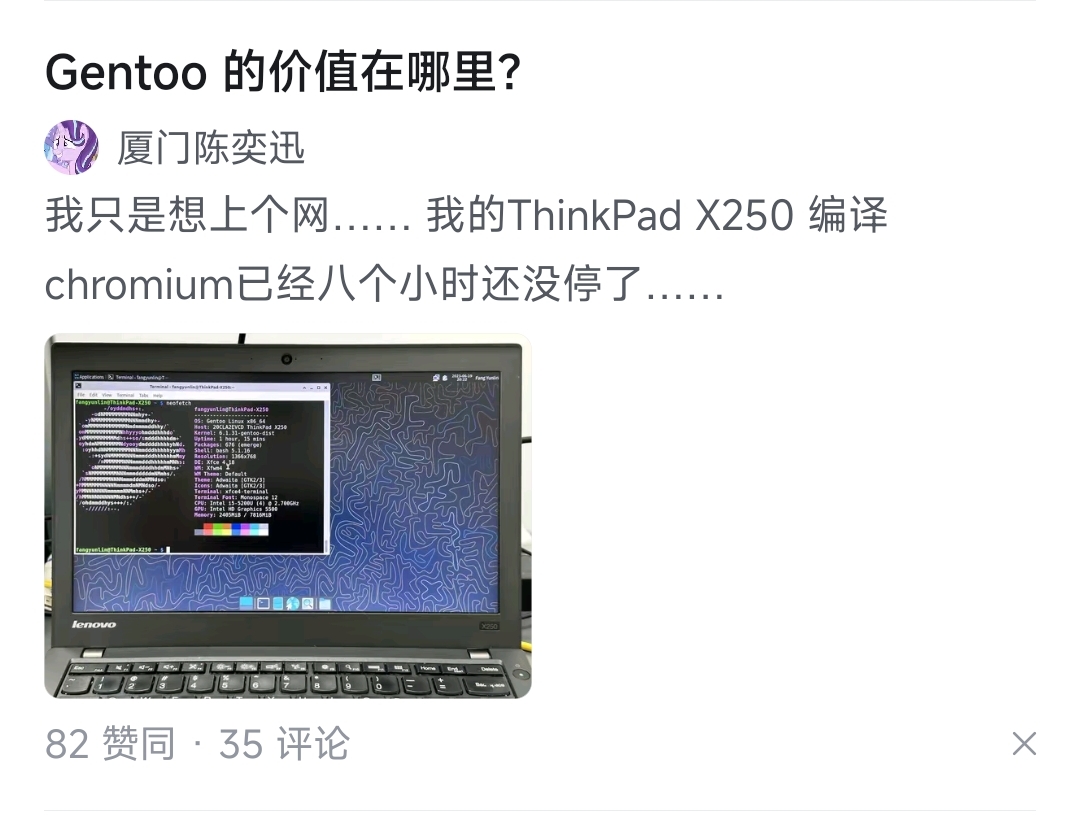The width and height of the screenshot is (1080, 815).
Task: Dismiss this answer card with the X
Action: pyautogui.click(x=1024, y=744)
